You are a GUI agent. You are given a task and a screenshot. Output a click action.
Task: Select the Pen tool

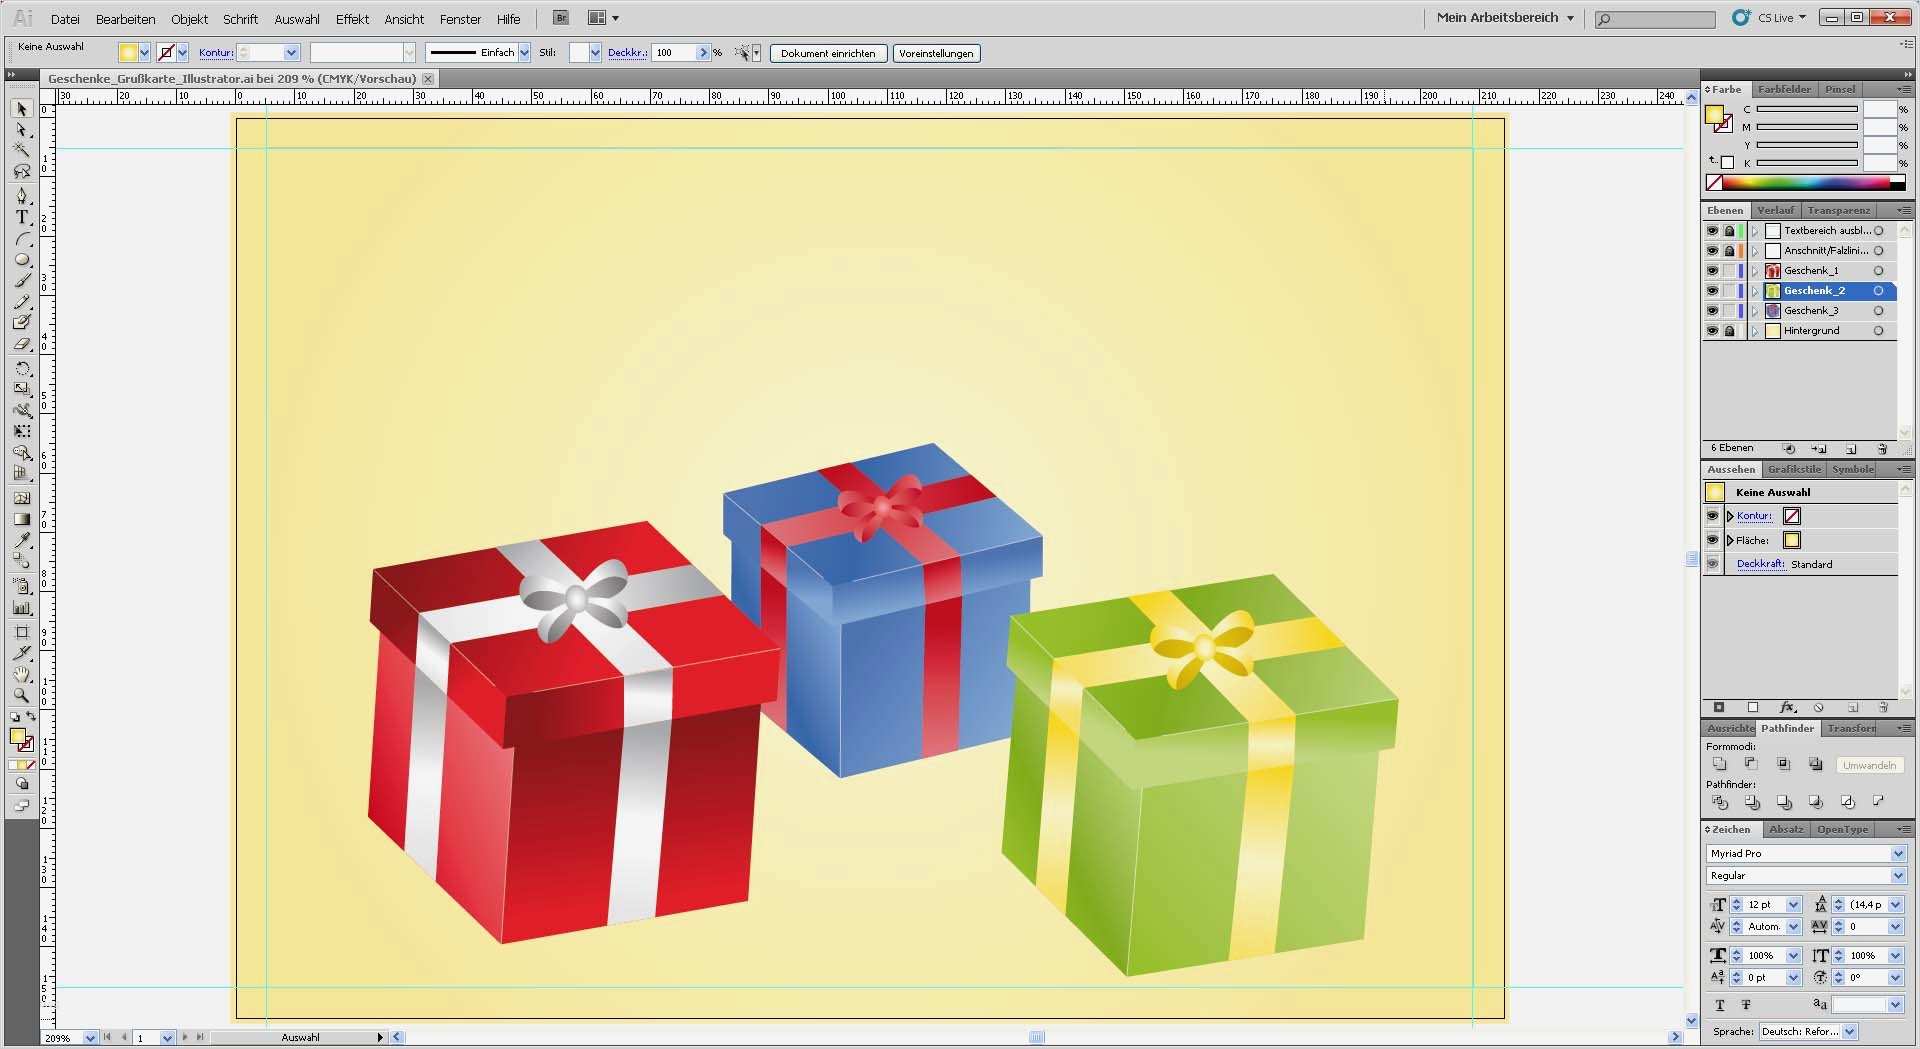(22, 196)
